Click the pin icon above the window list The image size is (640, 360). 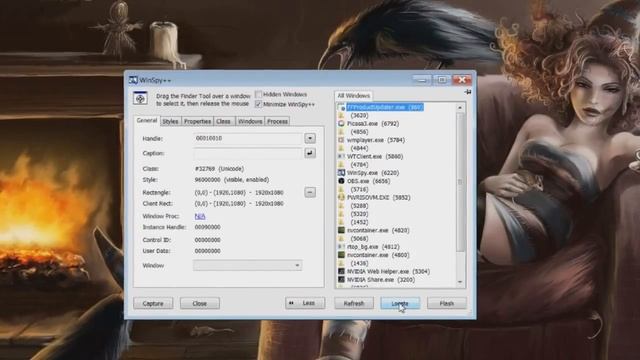(468, 92)
